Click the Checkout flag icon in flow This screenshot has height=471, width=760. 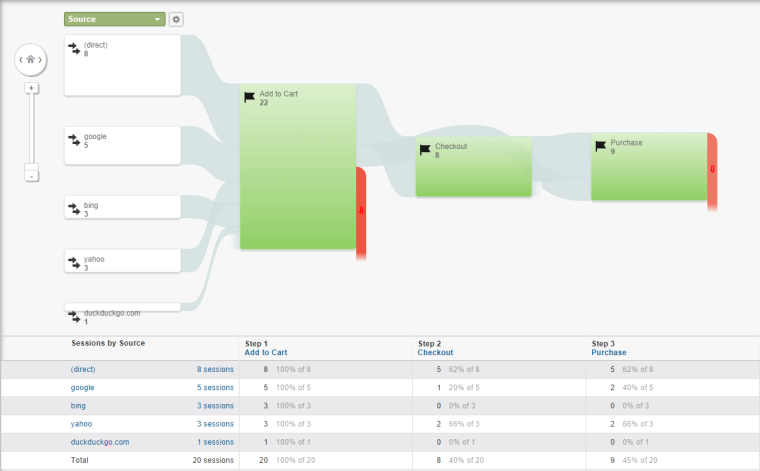(x=426, y=150)
